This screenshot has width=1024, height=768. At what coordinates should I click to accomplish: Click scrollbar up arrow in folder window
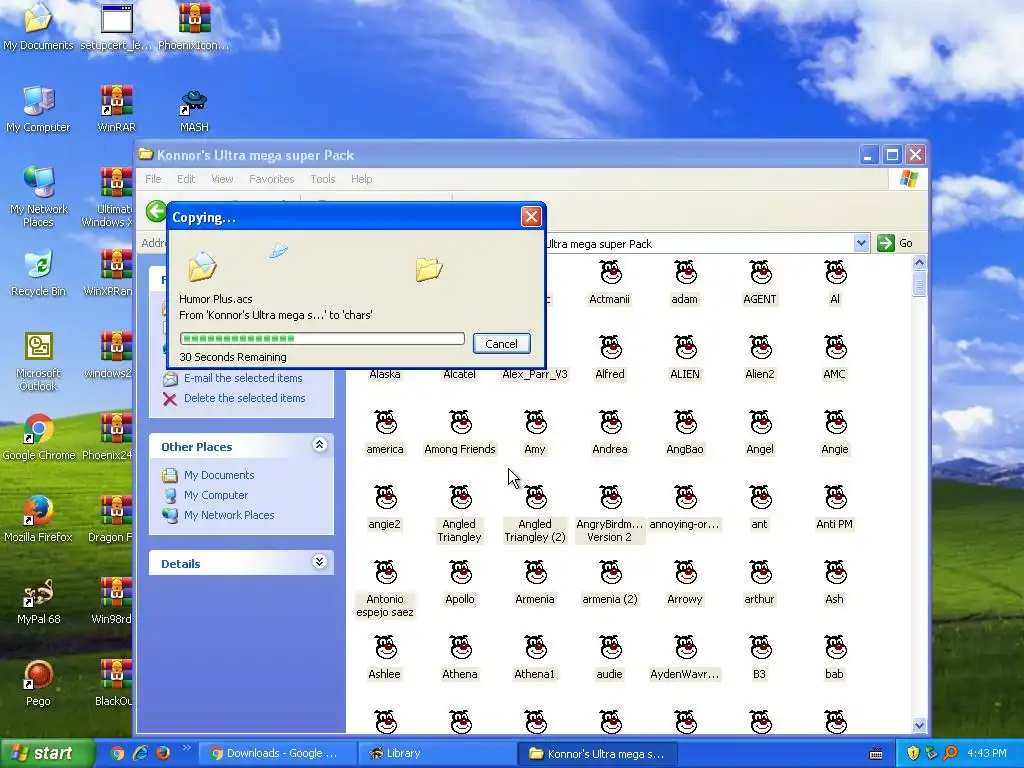click(x=920, y=263)
